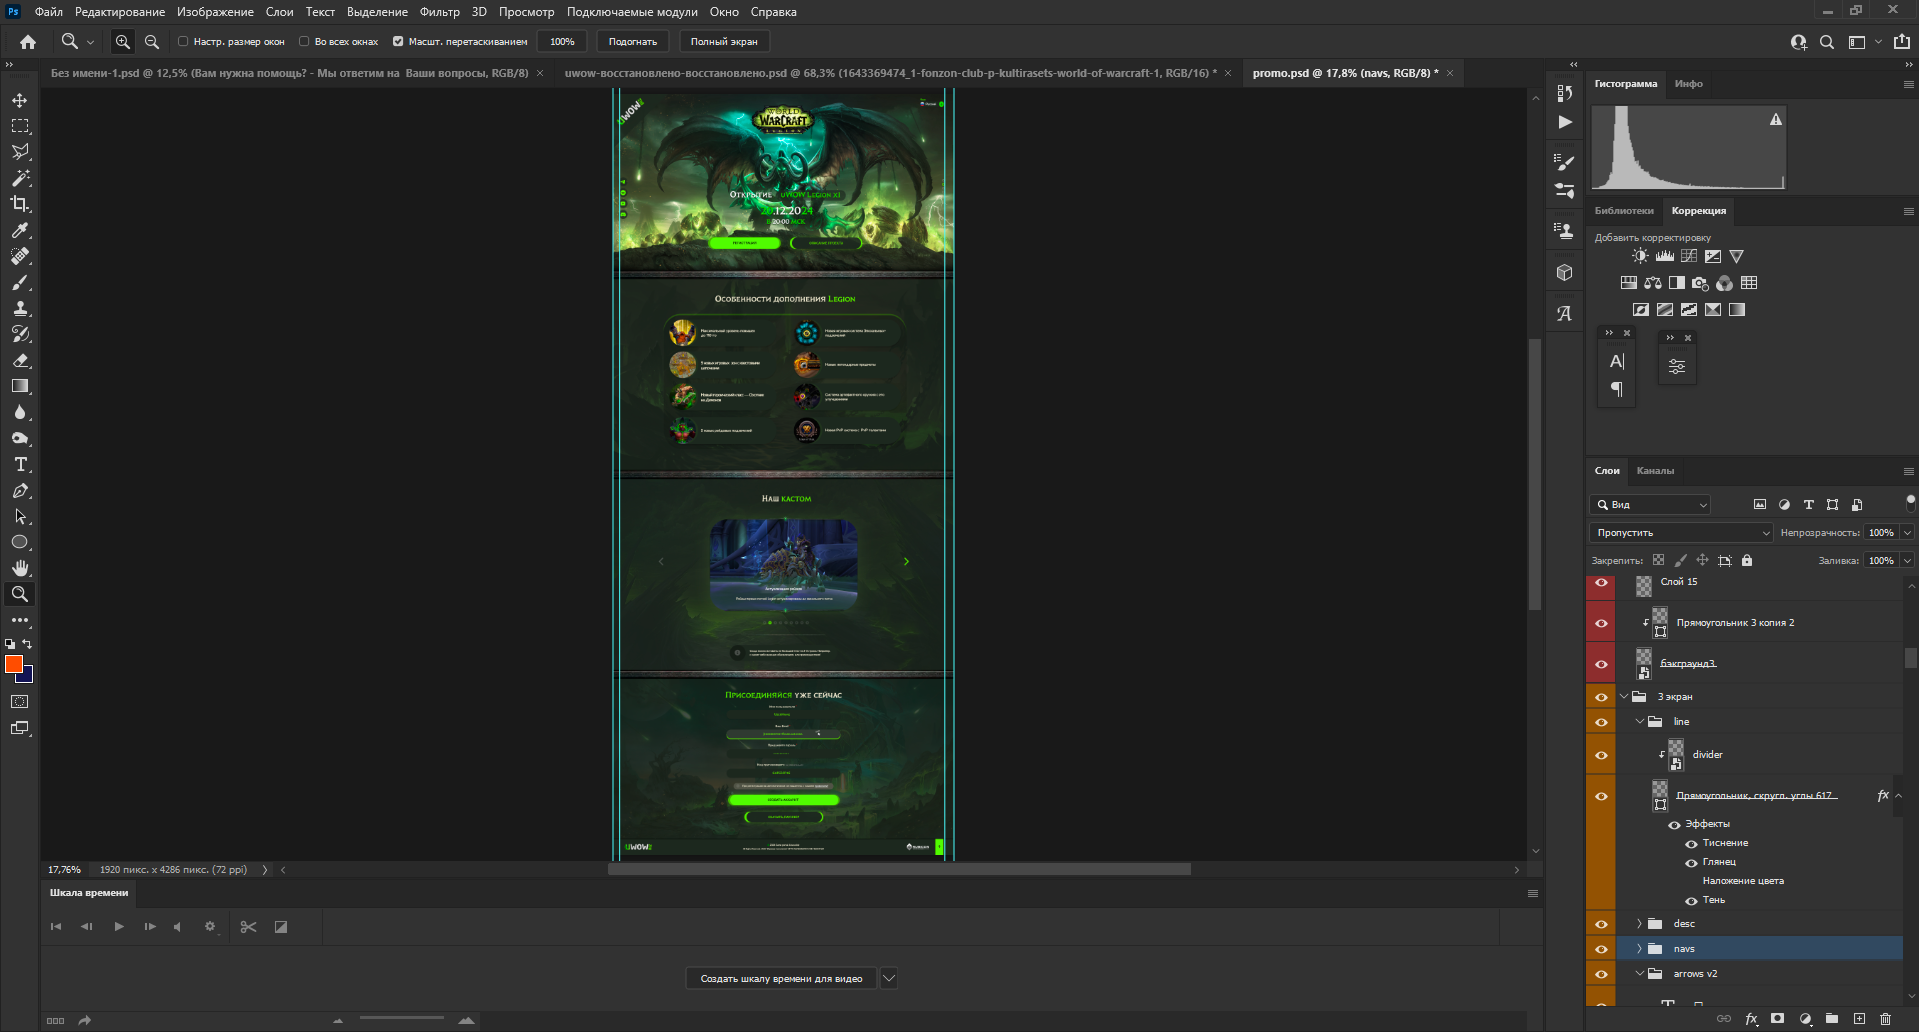Expand the 'desc' group
Screen dimensions: 1919x1032
[1640, 924]
